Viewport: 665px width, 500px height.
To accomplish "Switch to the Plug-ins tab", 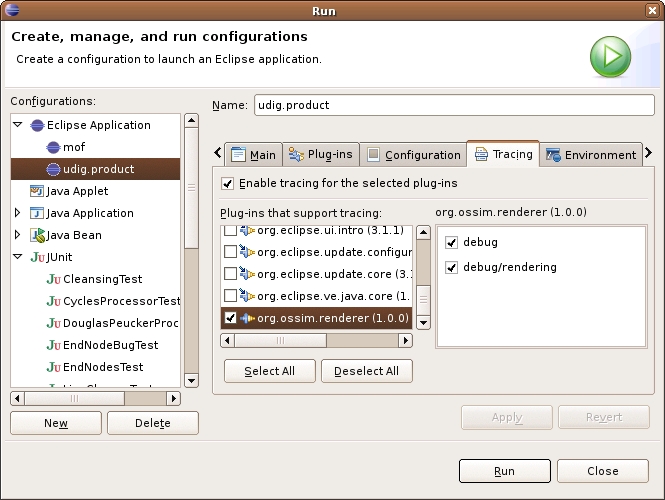I will coord(321,154).
